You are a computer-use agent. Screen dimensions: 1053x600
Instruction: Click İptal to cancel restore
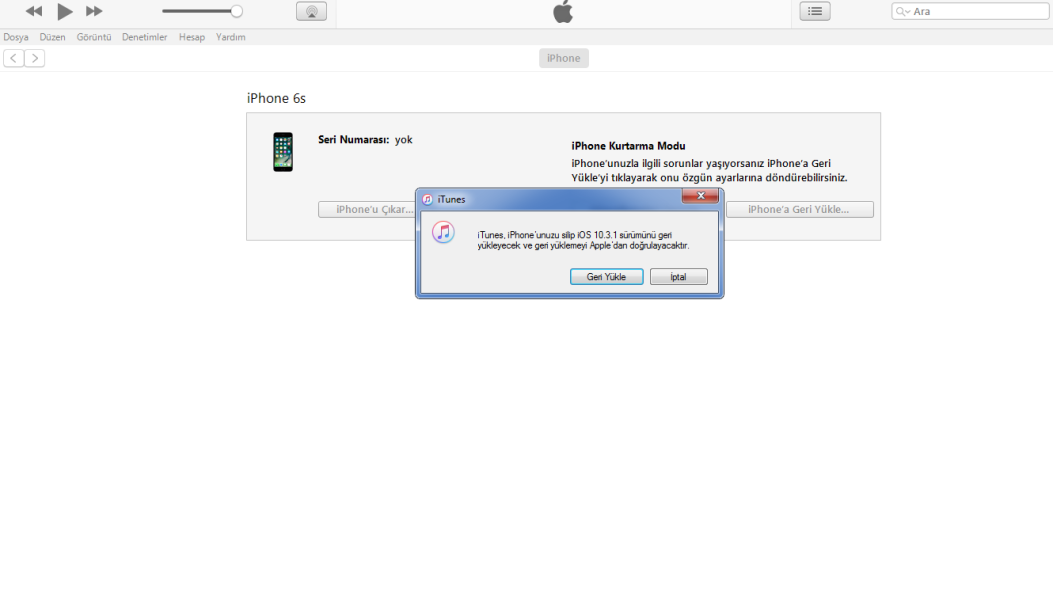tap(678, 277)
